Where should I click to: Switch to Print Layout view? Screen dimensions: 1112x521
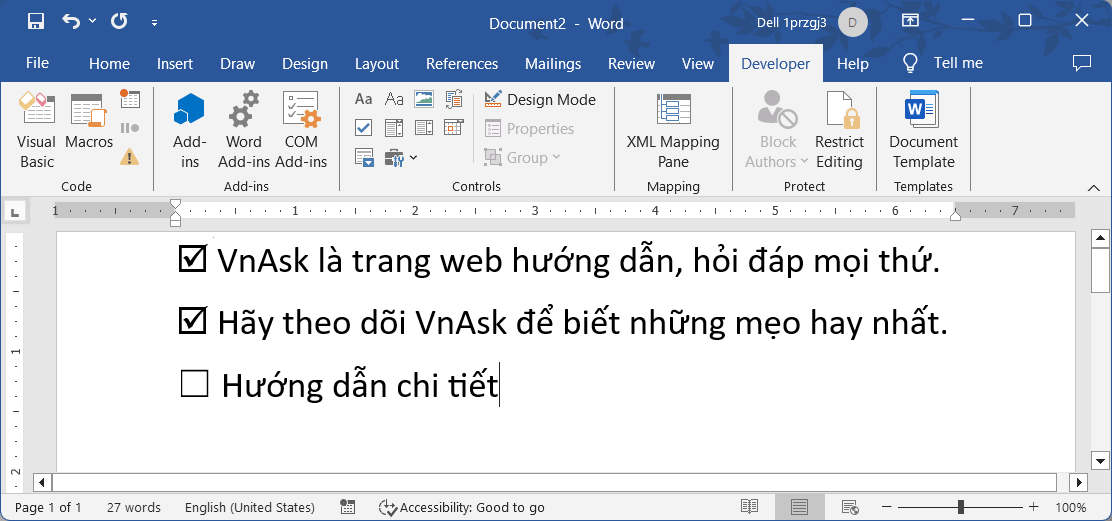coord(799,507)
